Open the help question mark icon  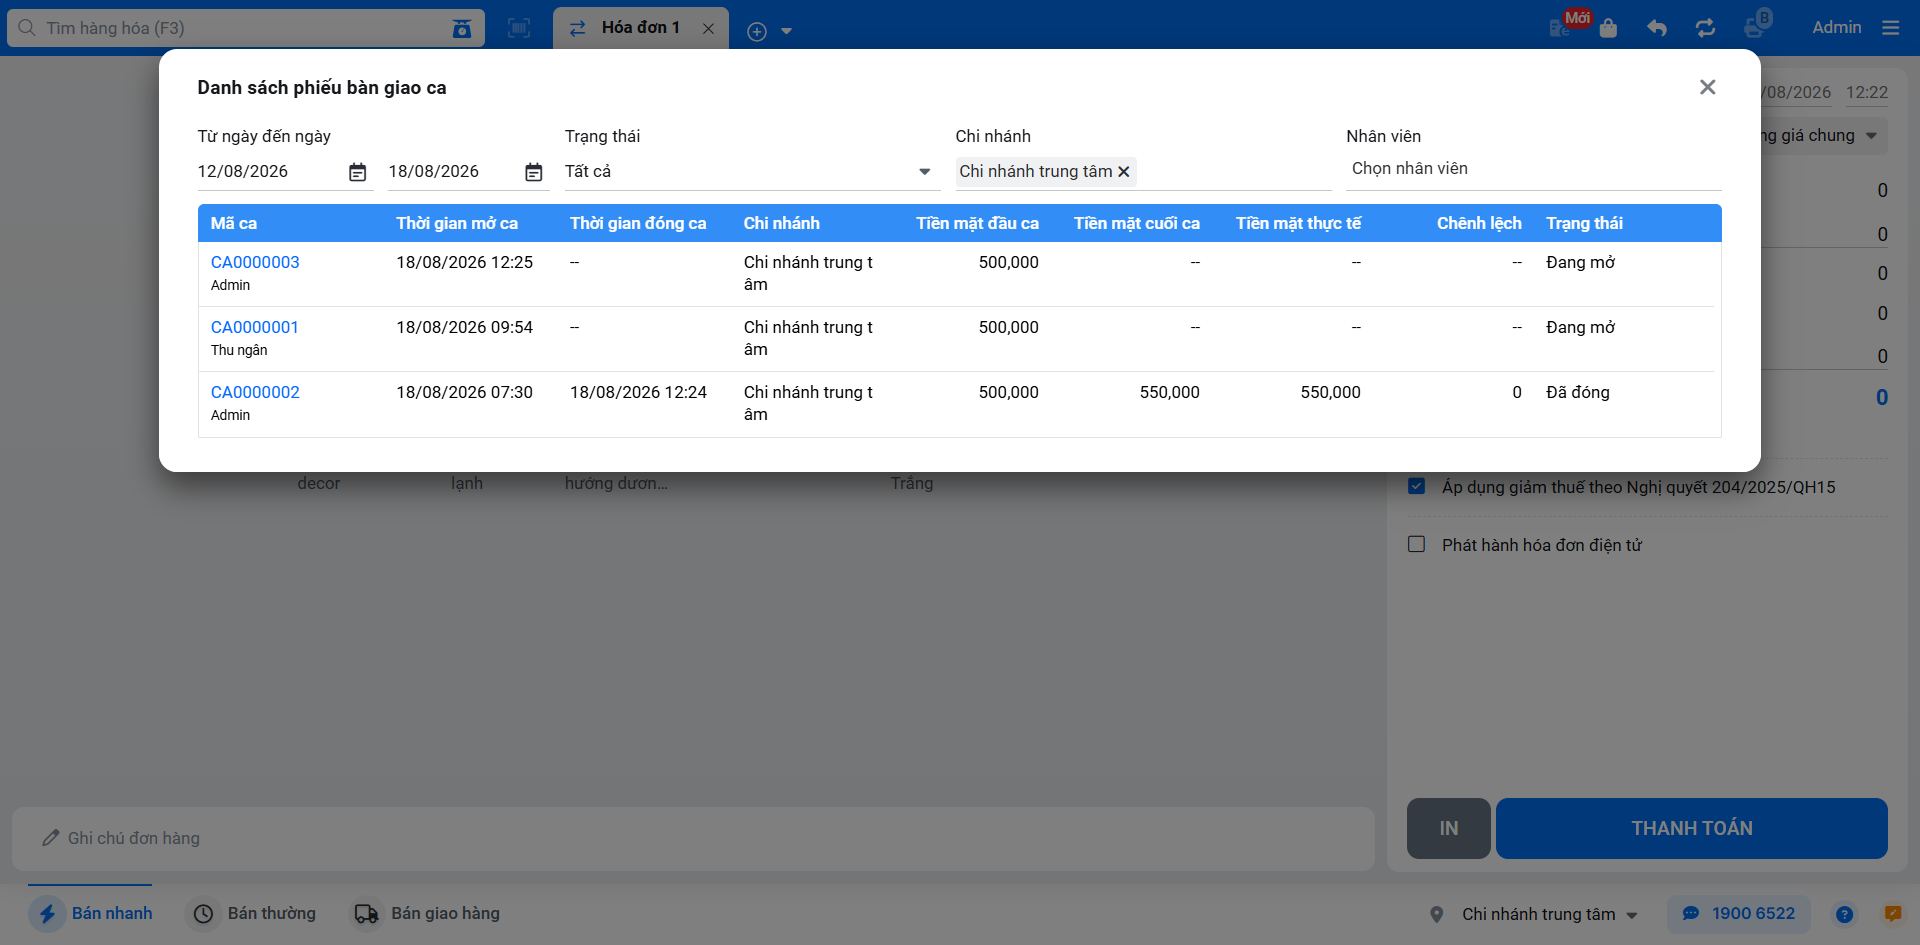[1844, 914]
